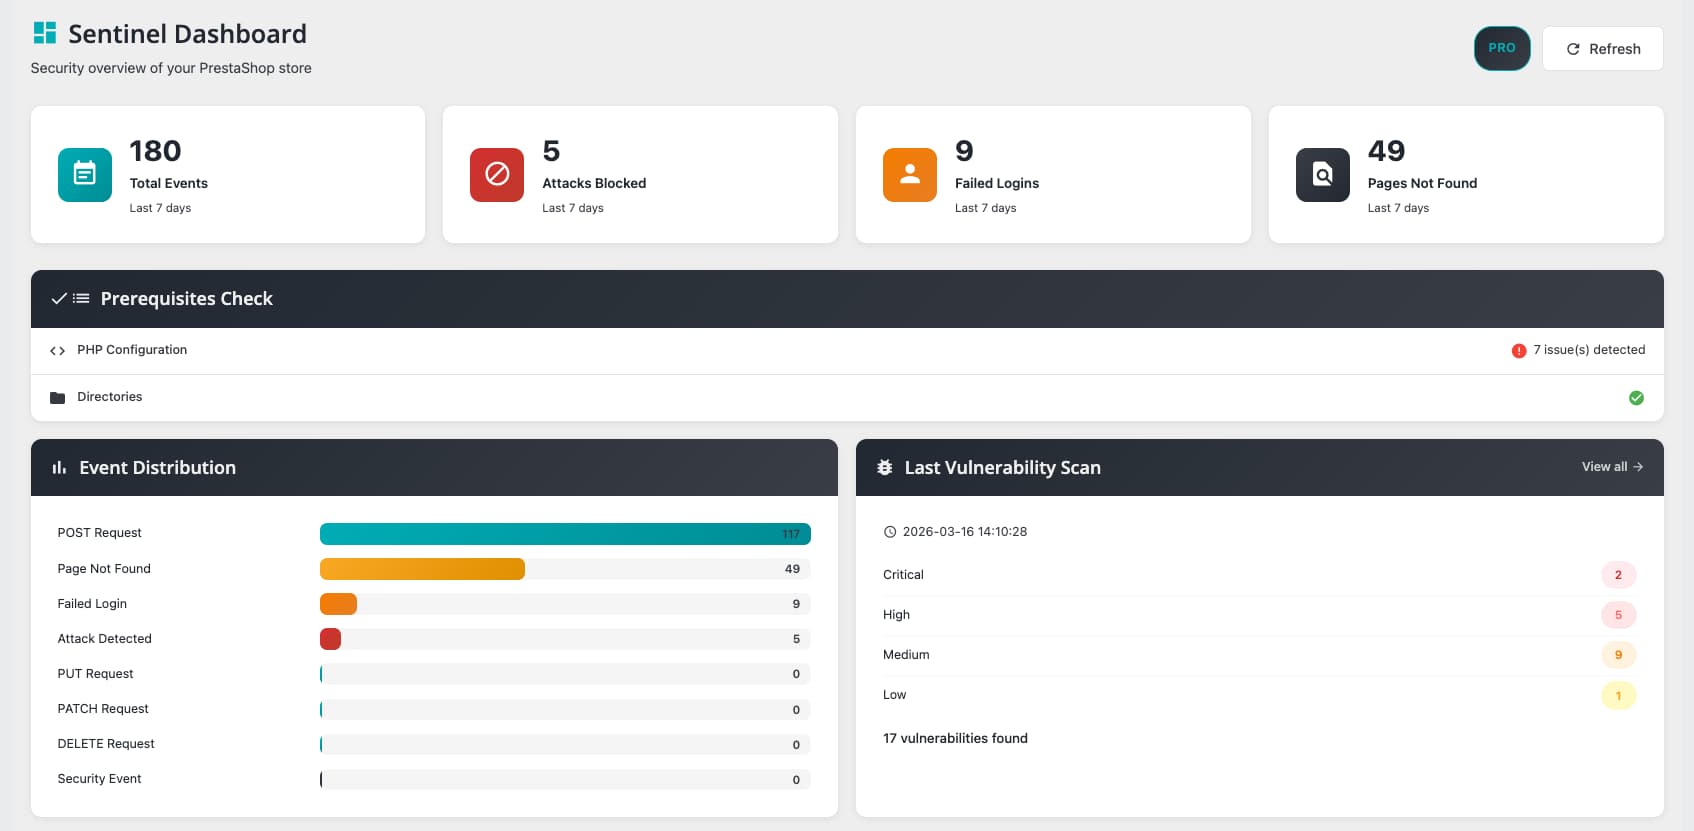
Task: Click the Sentinel Dashboard logo icon
Action: (x=45, y=33)
